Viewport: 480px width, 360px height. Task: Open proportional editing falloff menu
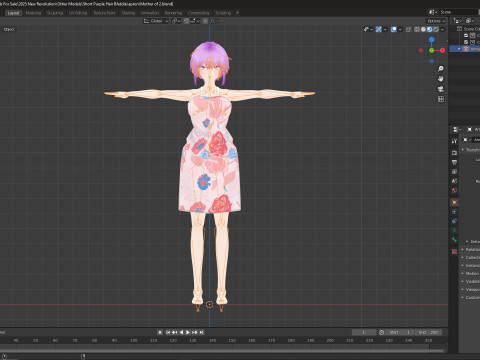click(213, 21)
